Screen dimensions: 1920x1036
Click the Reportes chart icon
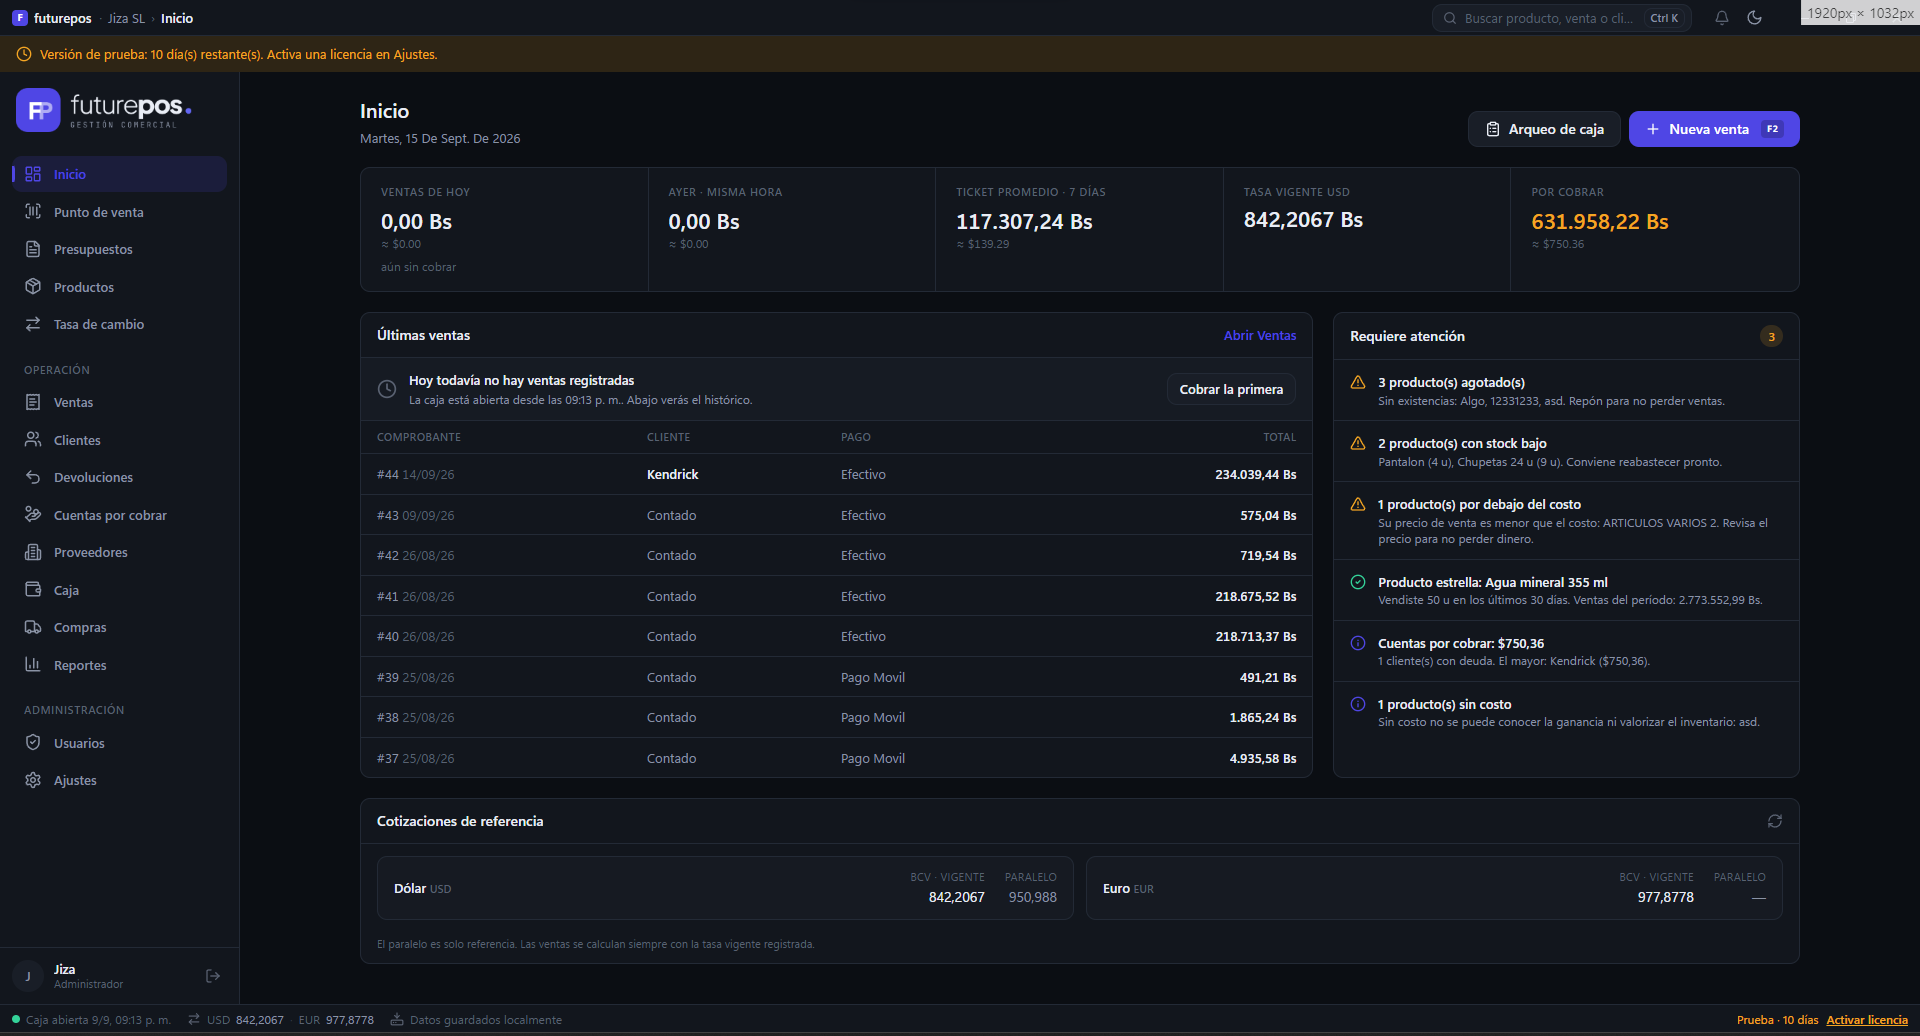[33, 665]
